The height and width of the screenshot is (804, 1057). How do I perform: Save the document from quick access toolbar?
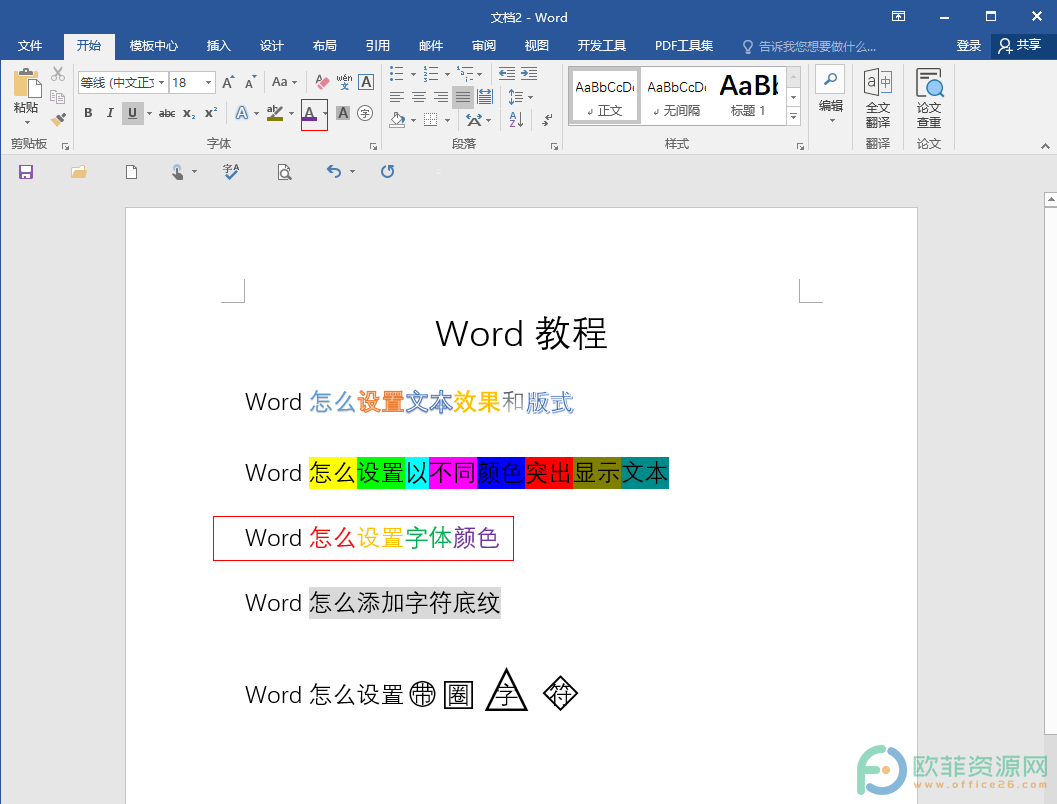pyautogui.click(x=26, y=173)
